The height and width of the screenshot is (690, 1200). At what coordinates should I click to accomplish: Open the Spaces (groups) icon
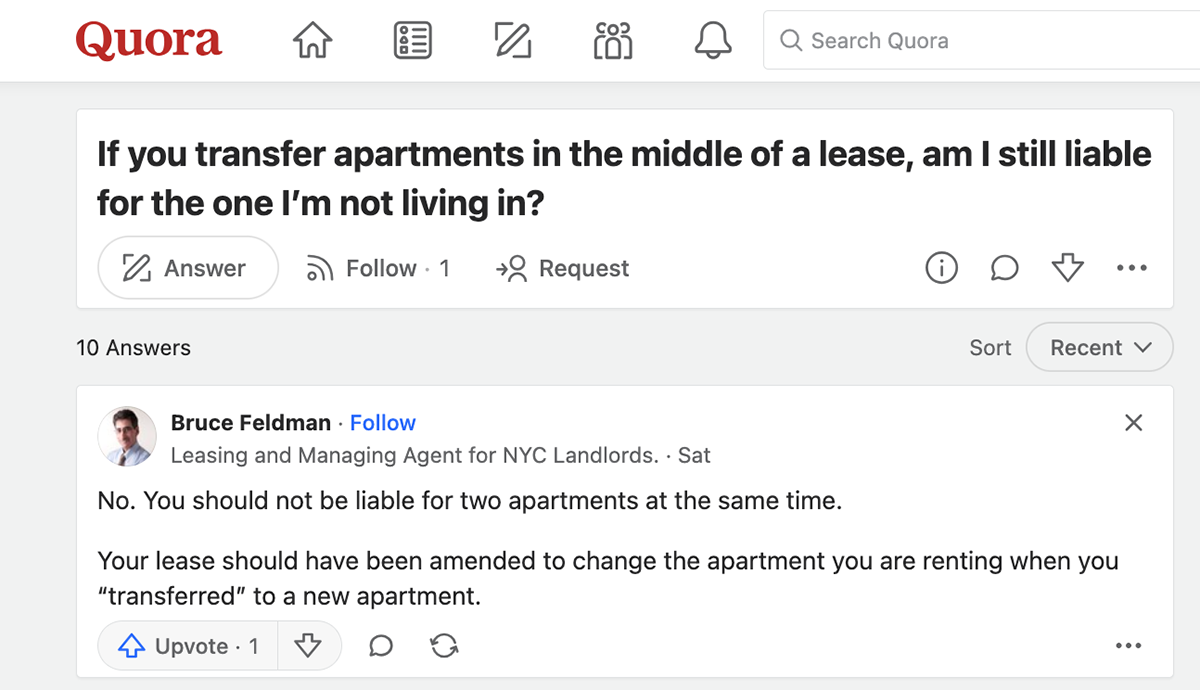point(612,40)
